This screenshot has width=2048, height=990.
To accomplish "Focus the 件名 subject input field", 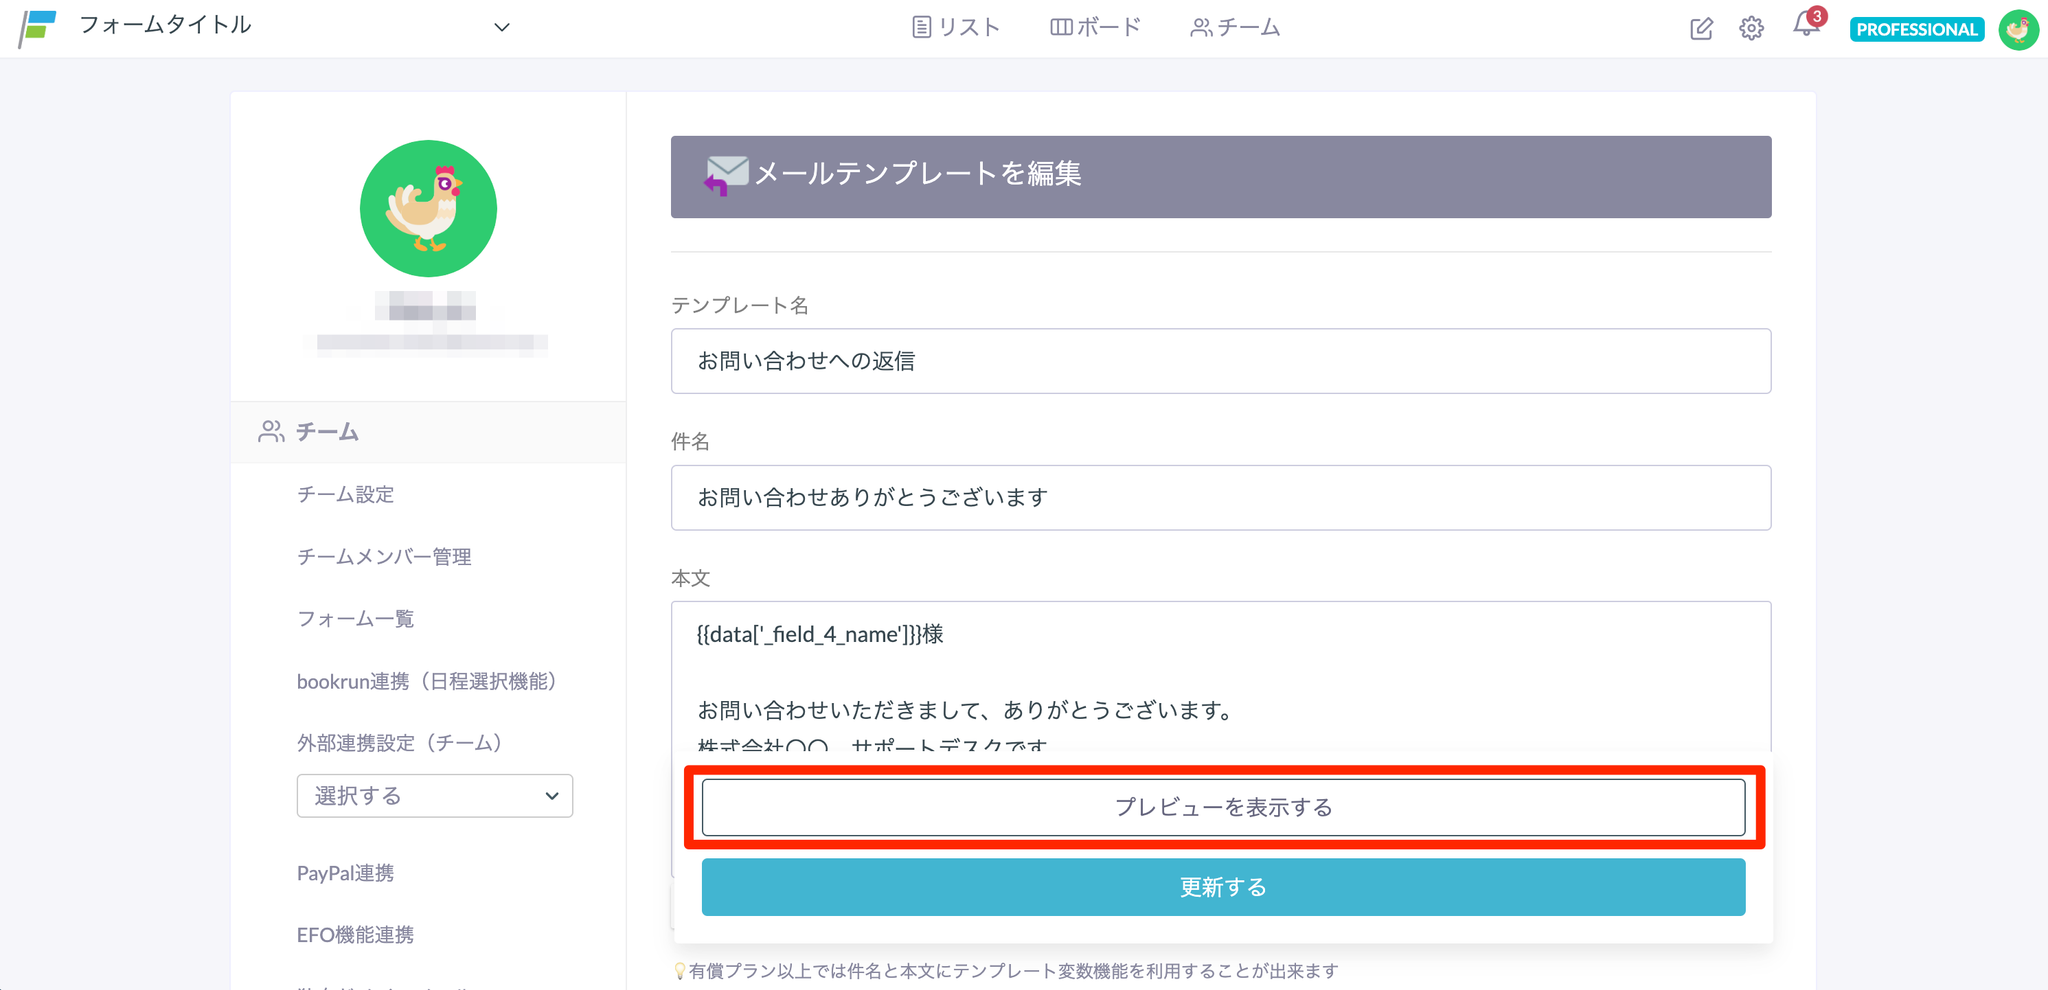I will pyautogui.click(x=1220, y=497).
